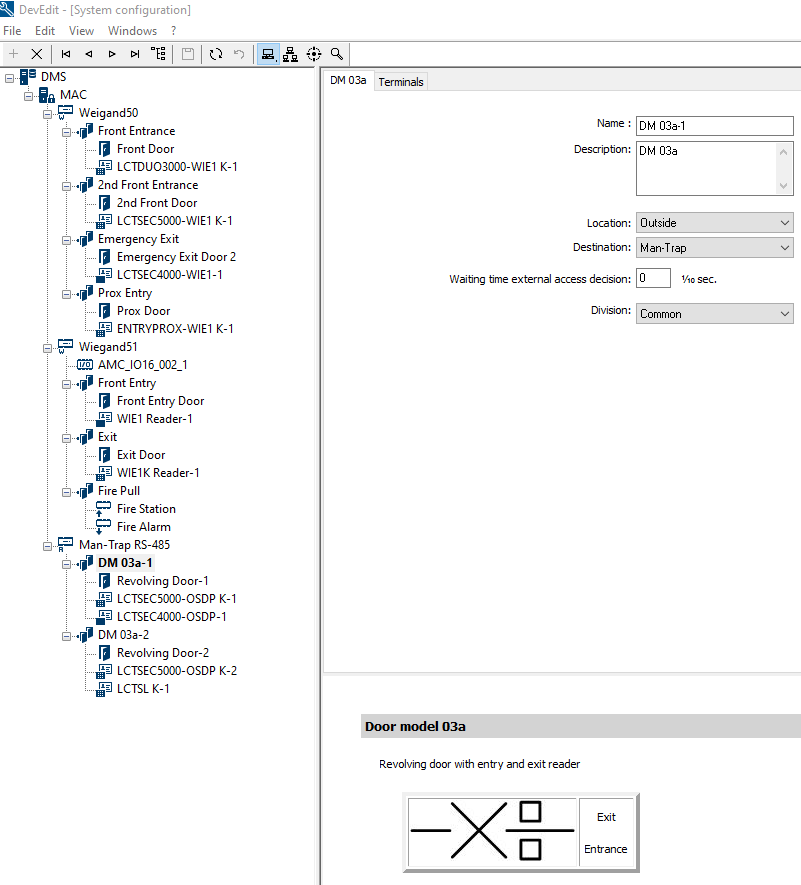Jump to first item with toolbar arrow
Image resolution: width=801 pixels, height=885 pixels.
[66, 54]
